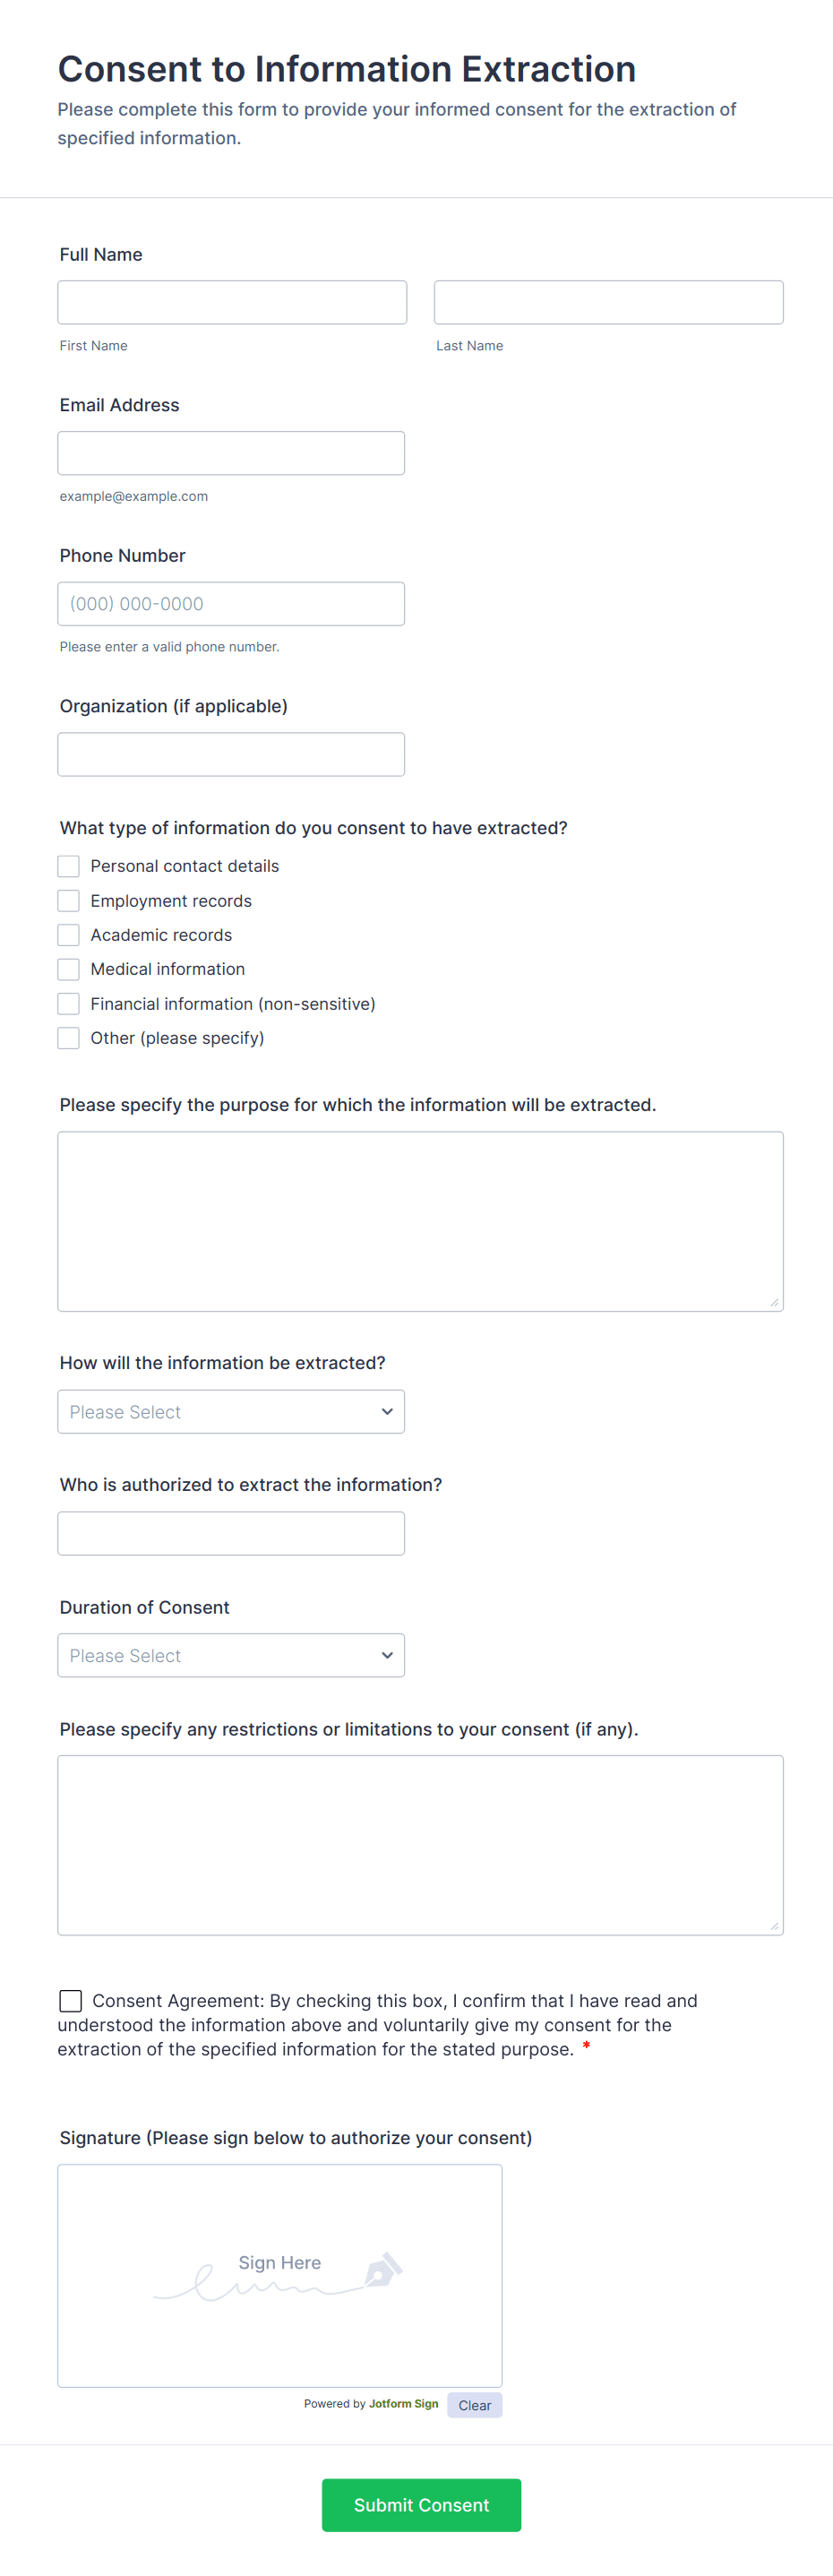Viewport: 833px width, 2576px height.
Task: Open the Jotform Sign link
Action: (403, 2404)
